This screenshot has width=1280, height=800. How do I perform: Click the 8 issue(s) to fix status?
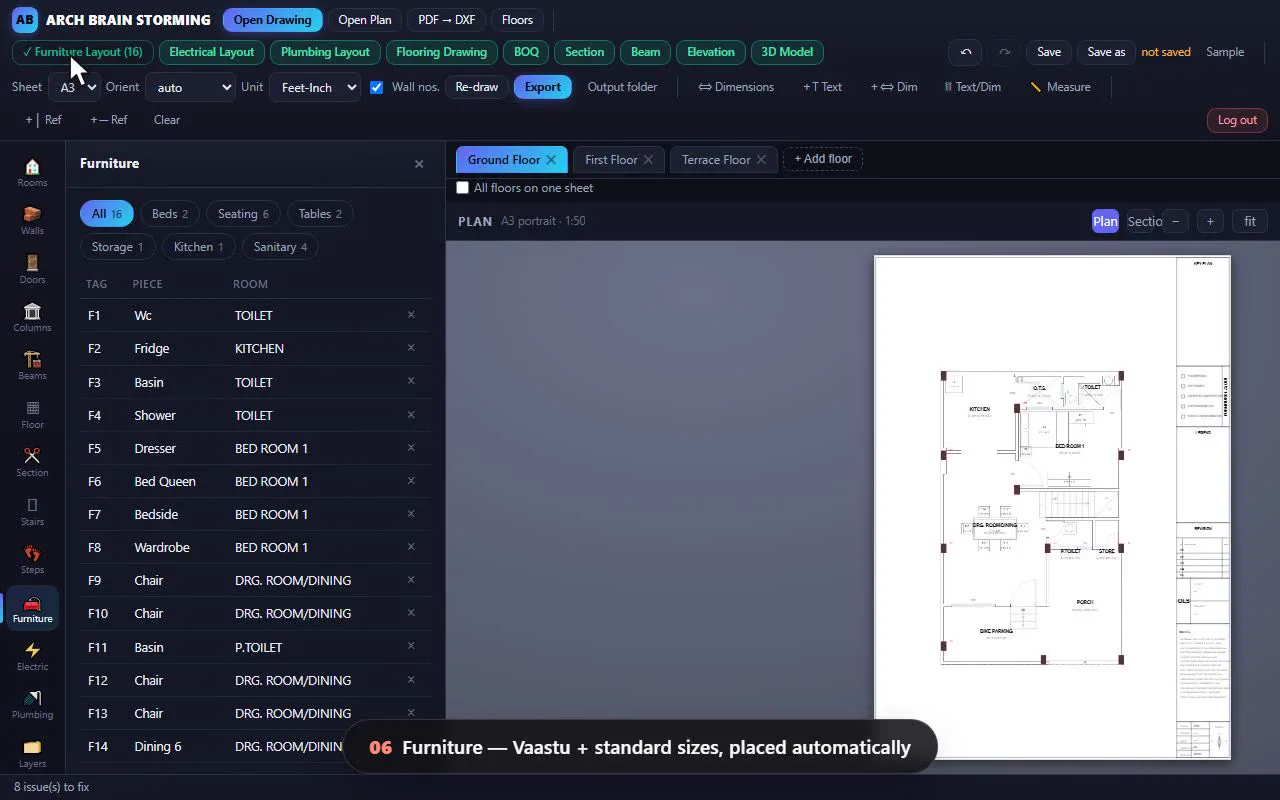51,787
